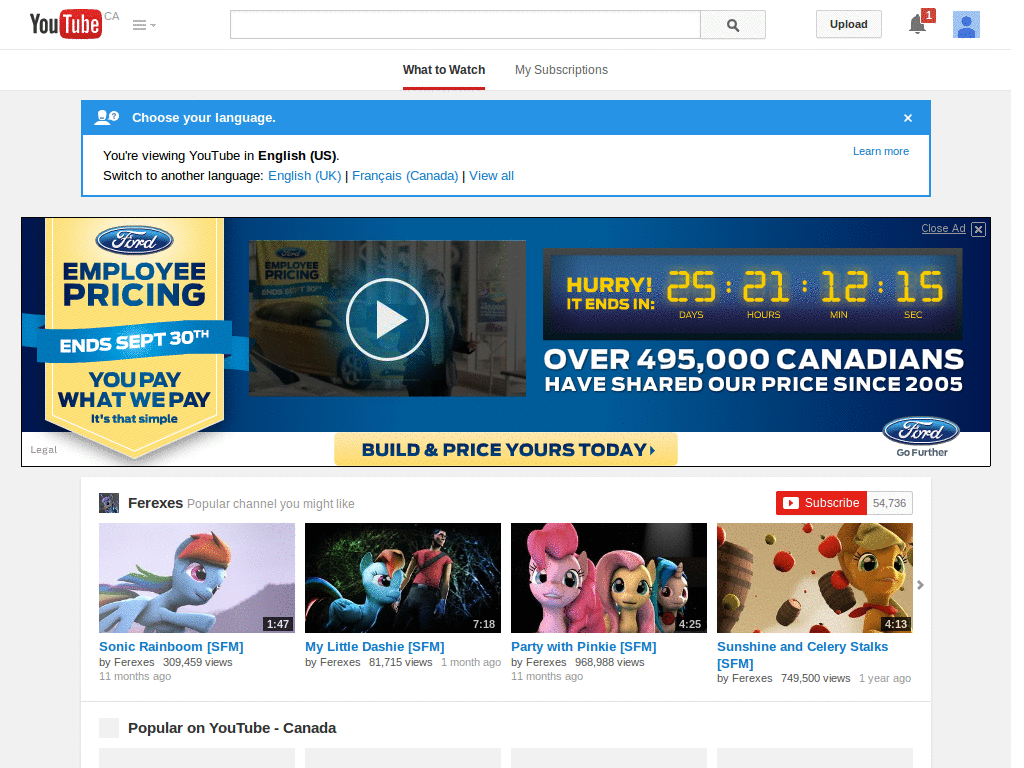The height and width of the screenshot is (768, 1024).
Task: Click the 749,500 views text
Action: [816, 679]
